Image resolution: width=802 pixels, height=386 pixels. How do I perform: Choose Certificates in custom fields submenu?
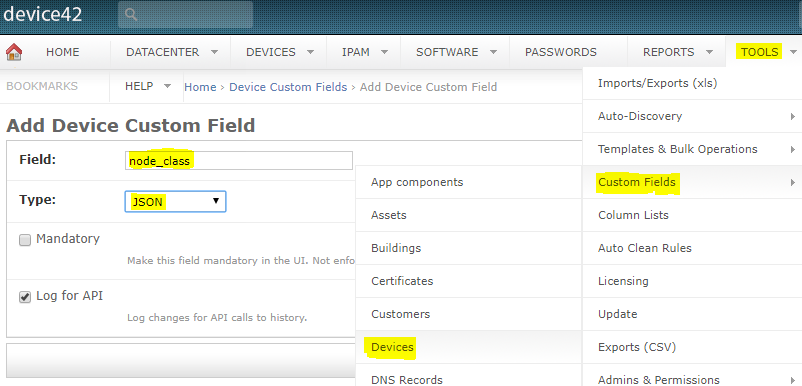[x=469, y=281]
